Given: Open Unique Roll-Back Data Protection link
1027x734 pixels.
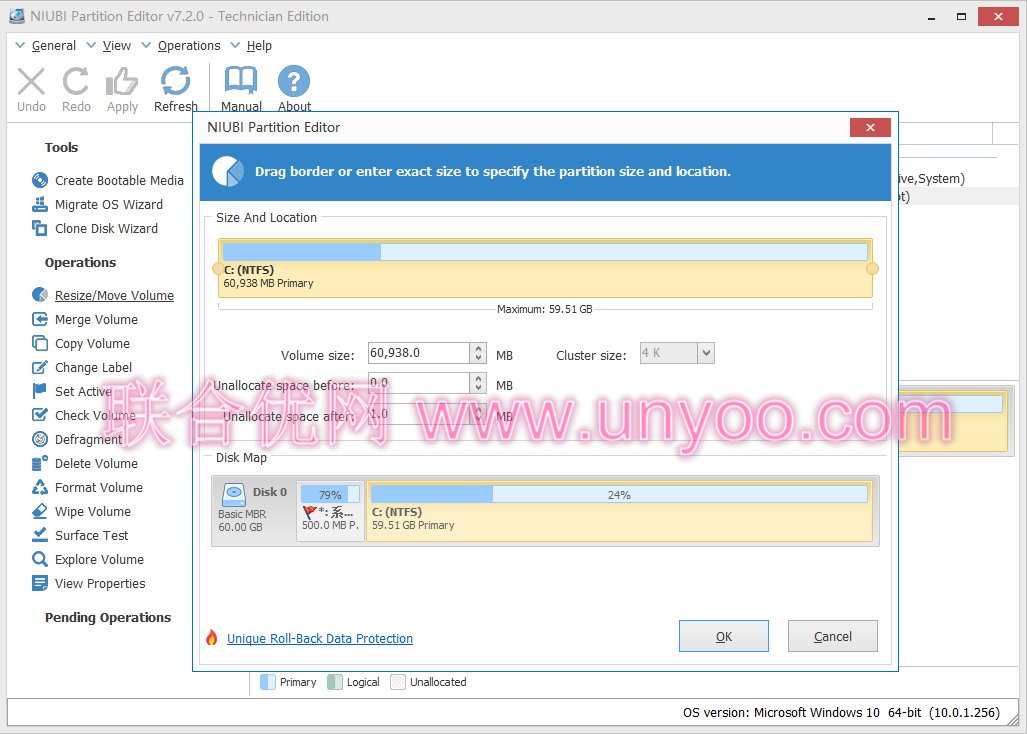Looking at the screenshot, I should click(320, 638).
